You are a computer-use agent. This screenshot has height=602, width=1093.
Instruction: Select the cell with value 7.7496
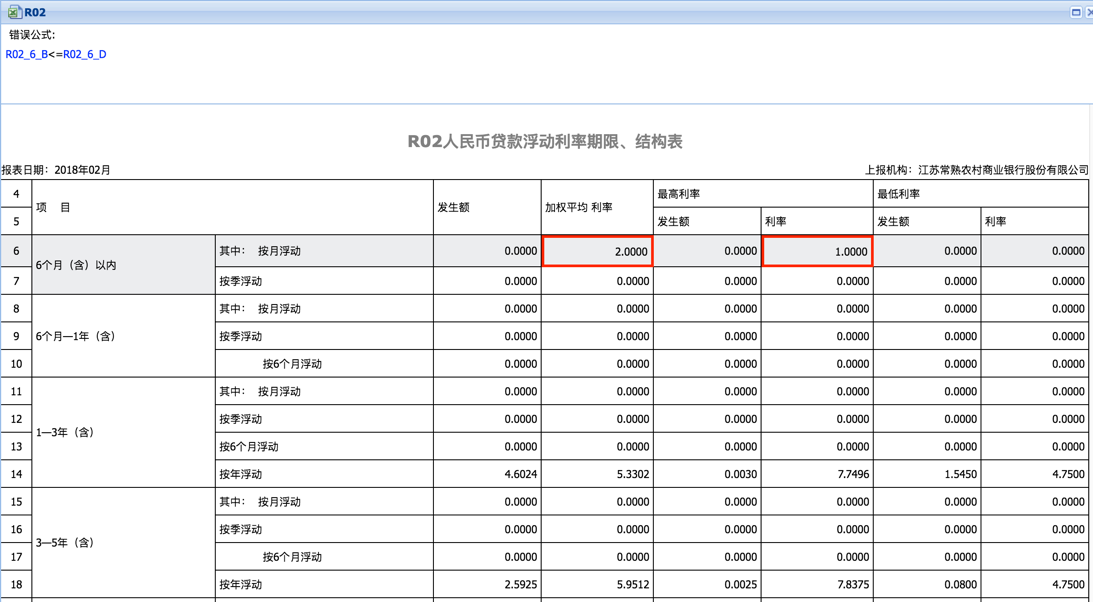tap(817, 474)
